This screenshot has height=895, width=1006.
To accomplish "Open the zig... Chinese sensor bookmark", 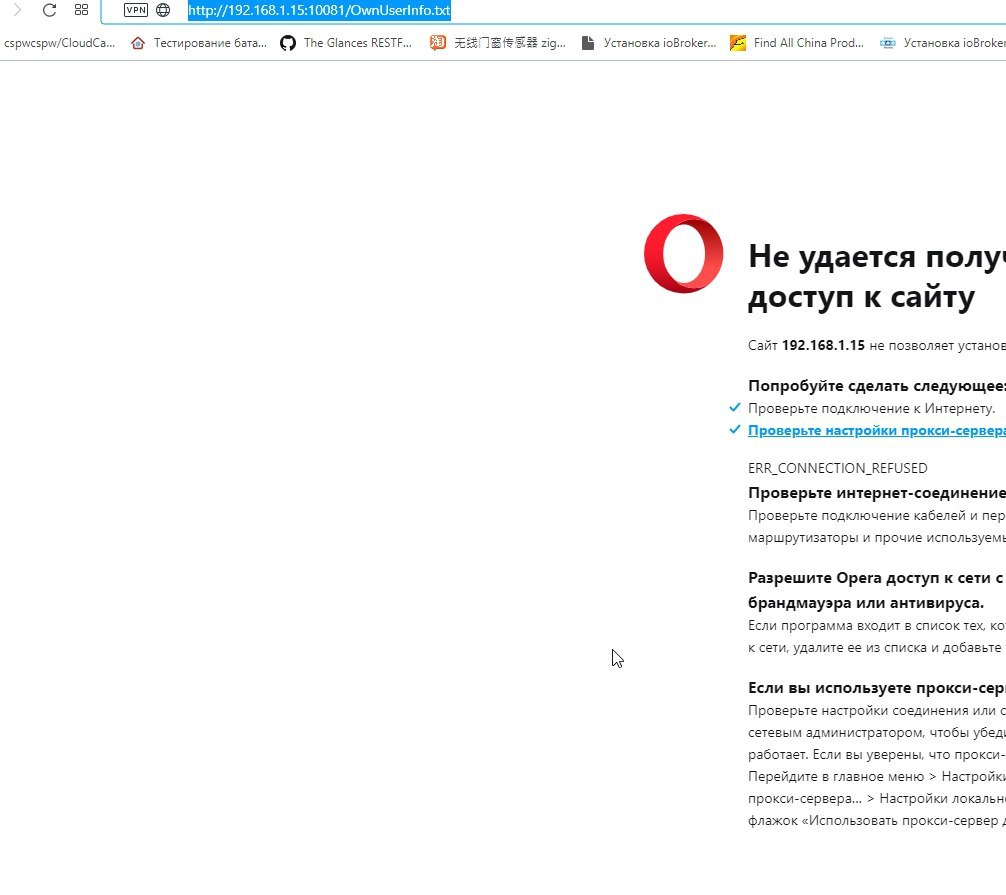I will [509, 43].
